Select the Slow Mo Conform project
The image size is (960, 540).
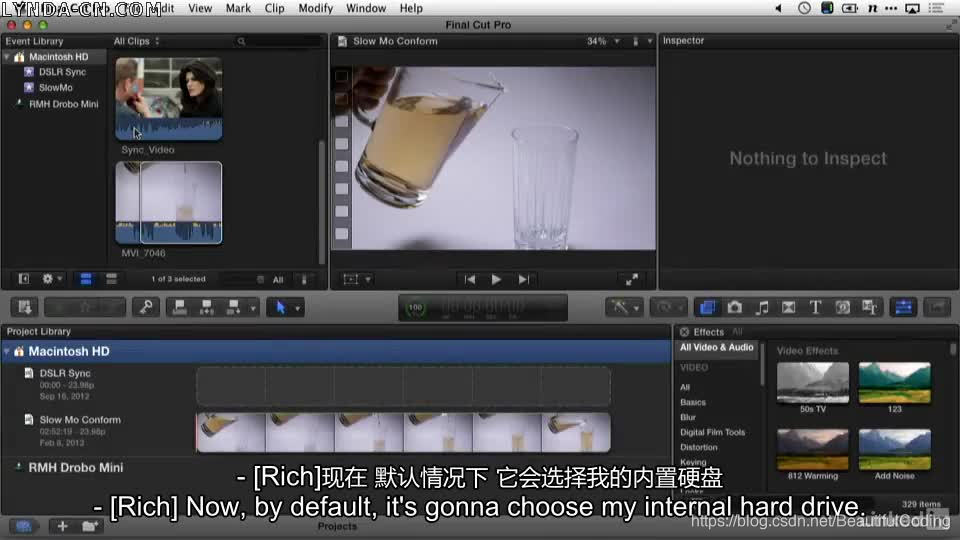coord(80,419)
